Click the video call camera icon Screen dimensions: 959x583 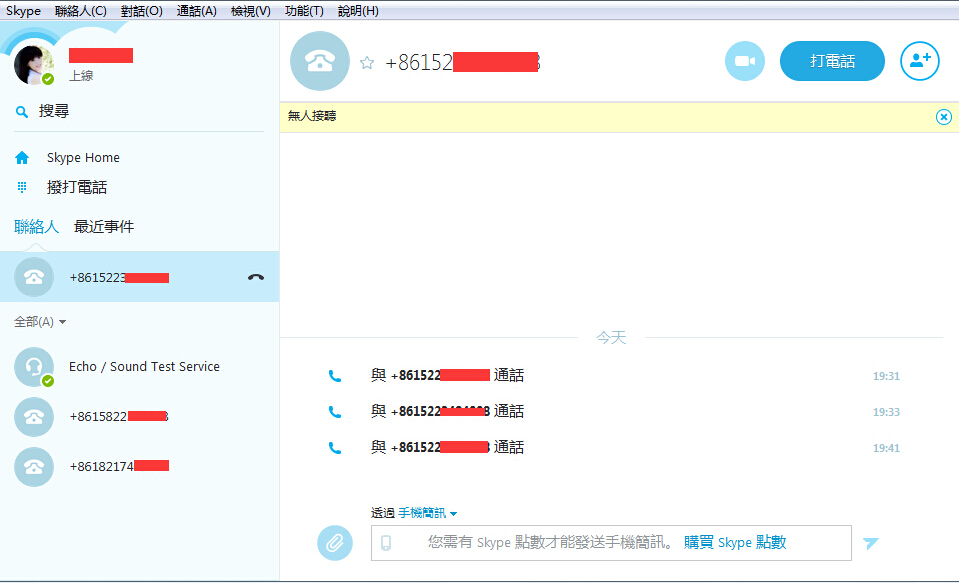tap(744, 61)
